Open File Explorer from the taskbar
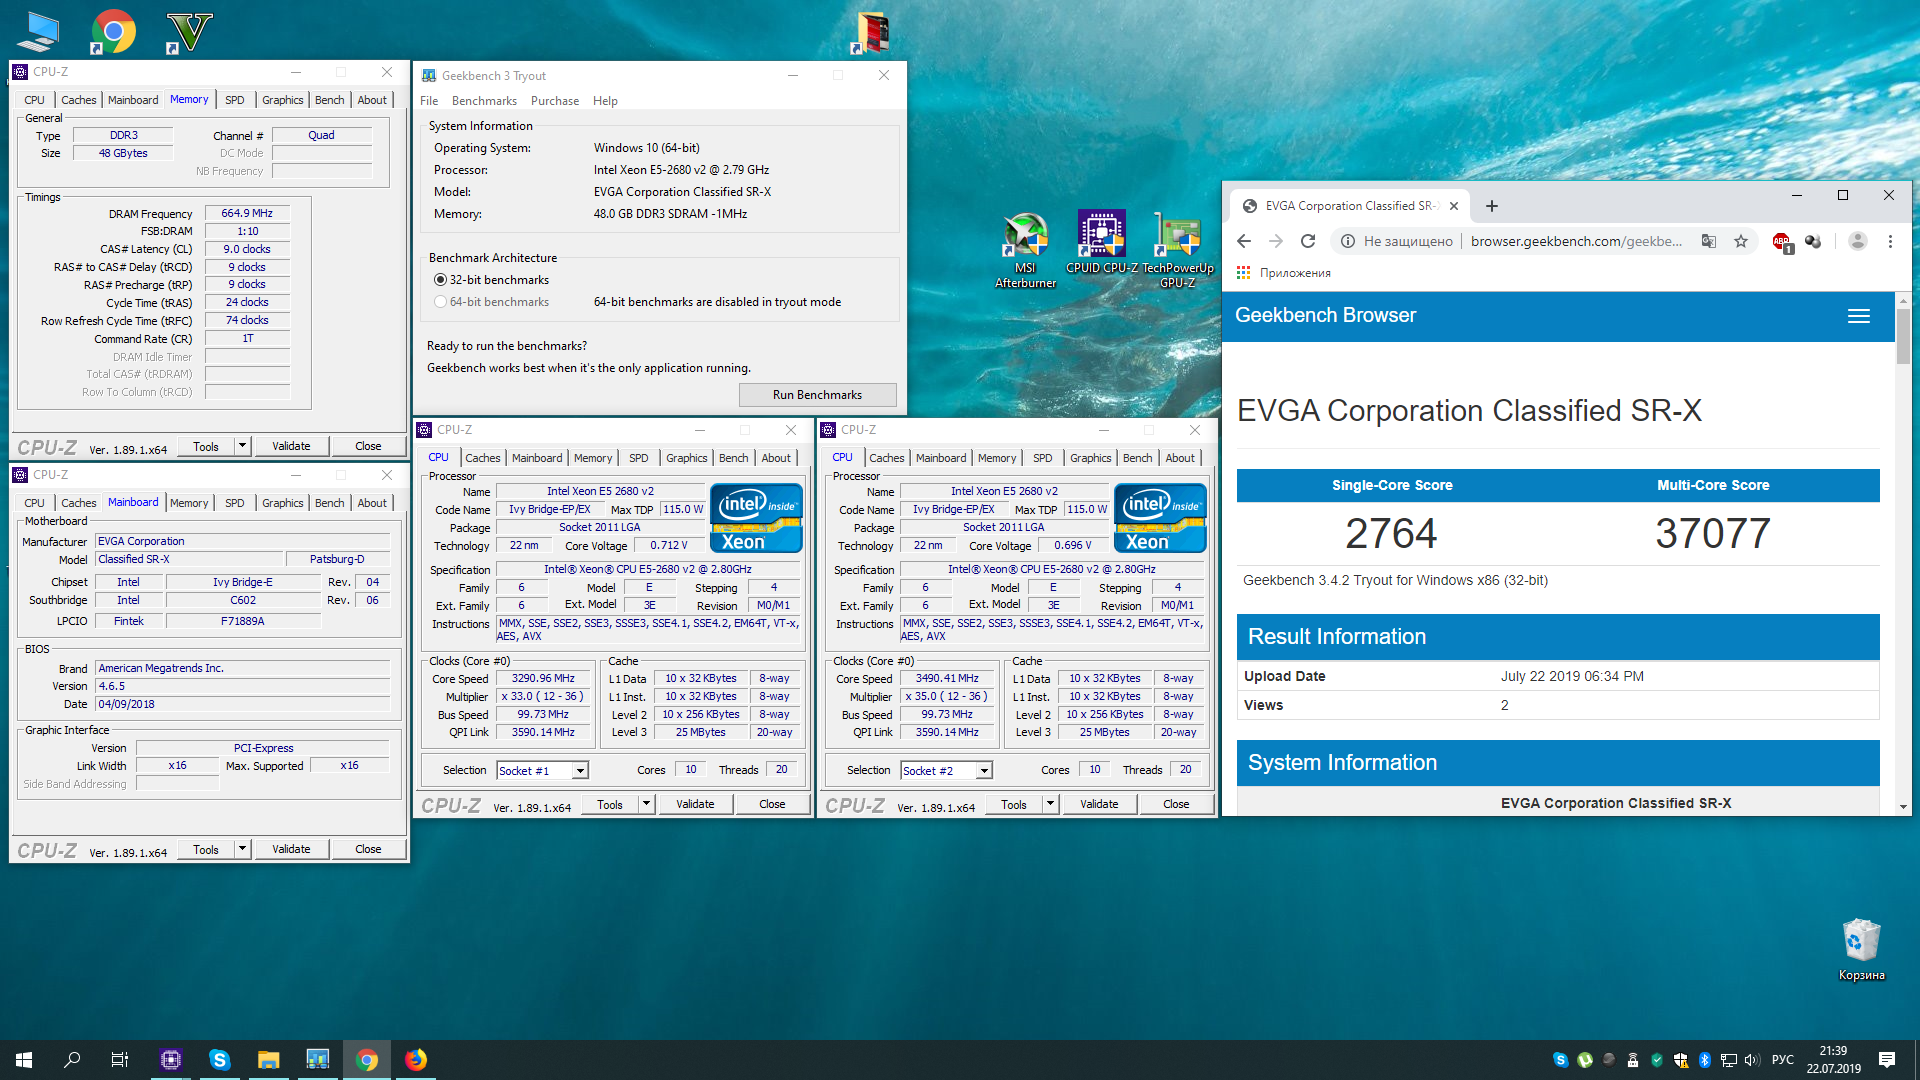Image resolution: width=1920 pixels, height=1080 pixels. (269, 1060)
